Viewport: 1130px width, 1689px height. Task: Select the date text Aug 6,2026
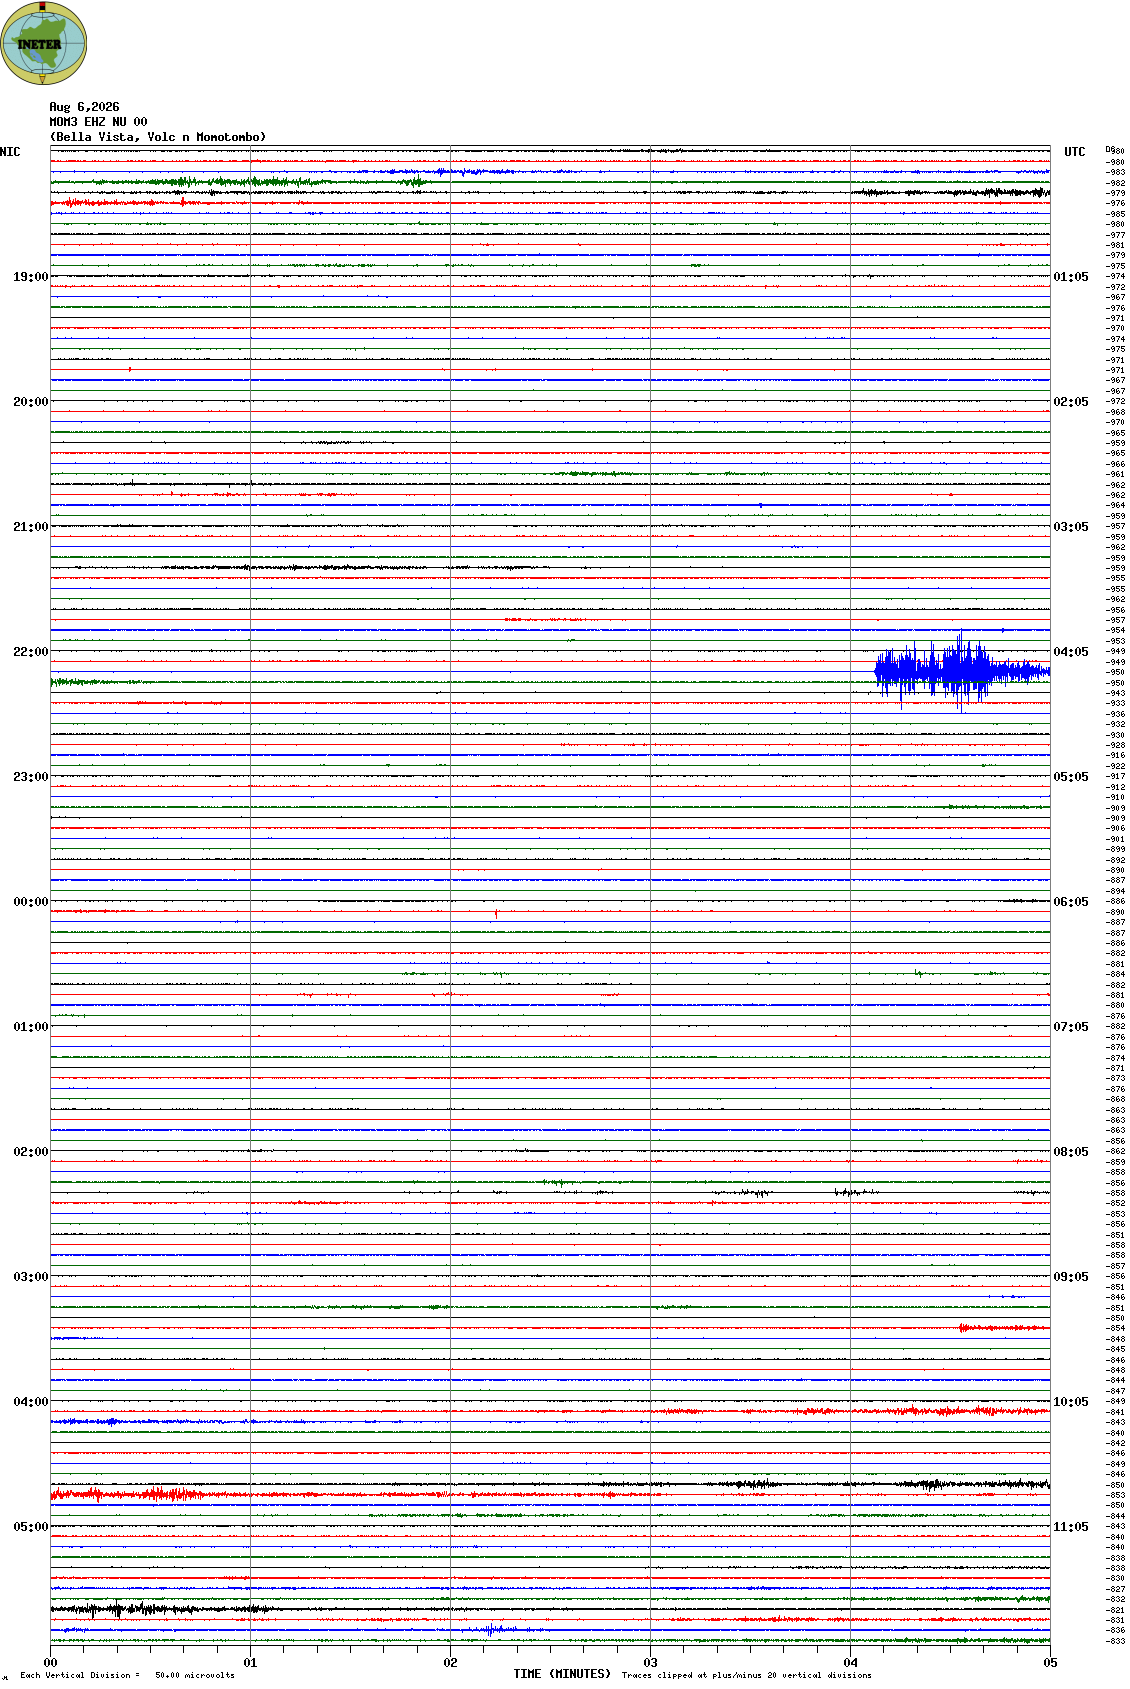84,107
